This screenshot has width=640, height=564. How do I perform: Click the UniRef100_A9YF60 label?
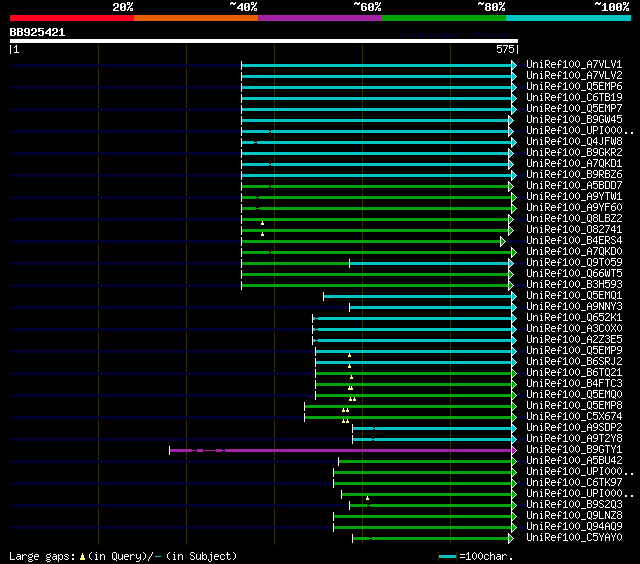[x=574, y=208]
